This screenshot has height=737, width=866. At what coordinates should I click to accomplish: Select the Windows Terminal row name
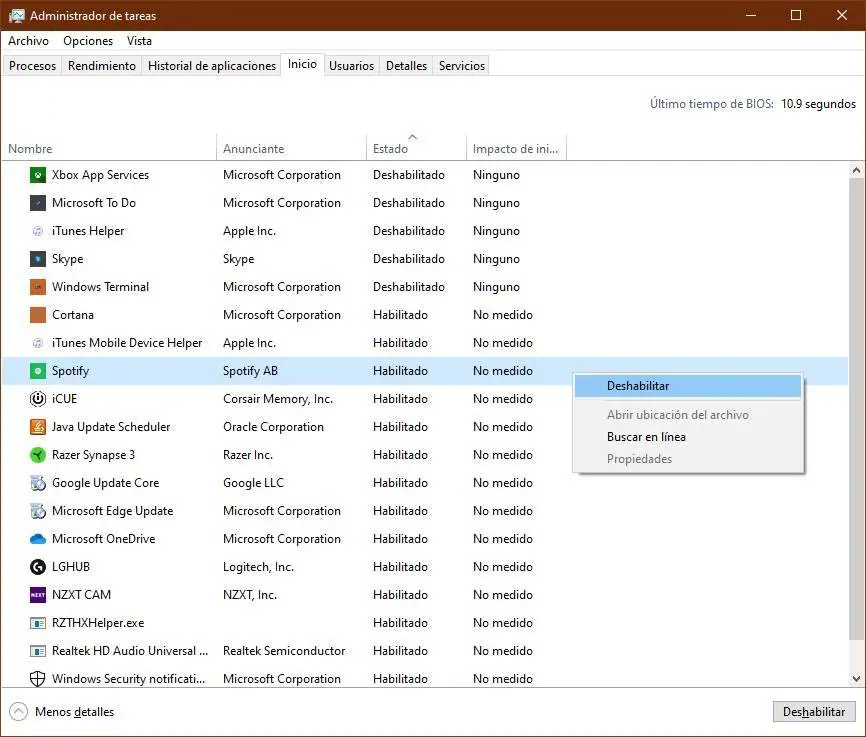point(101,287)
